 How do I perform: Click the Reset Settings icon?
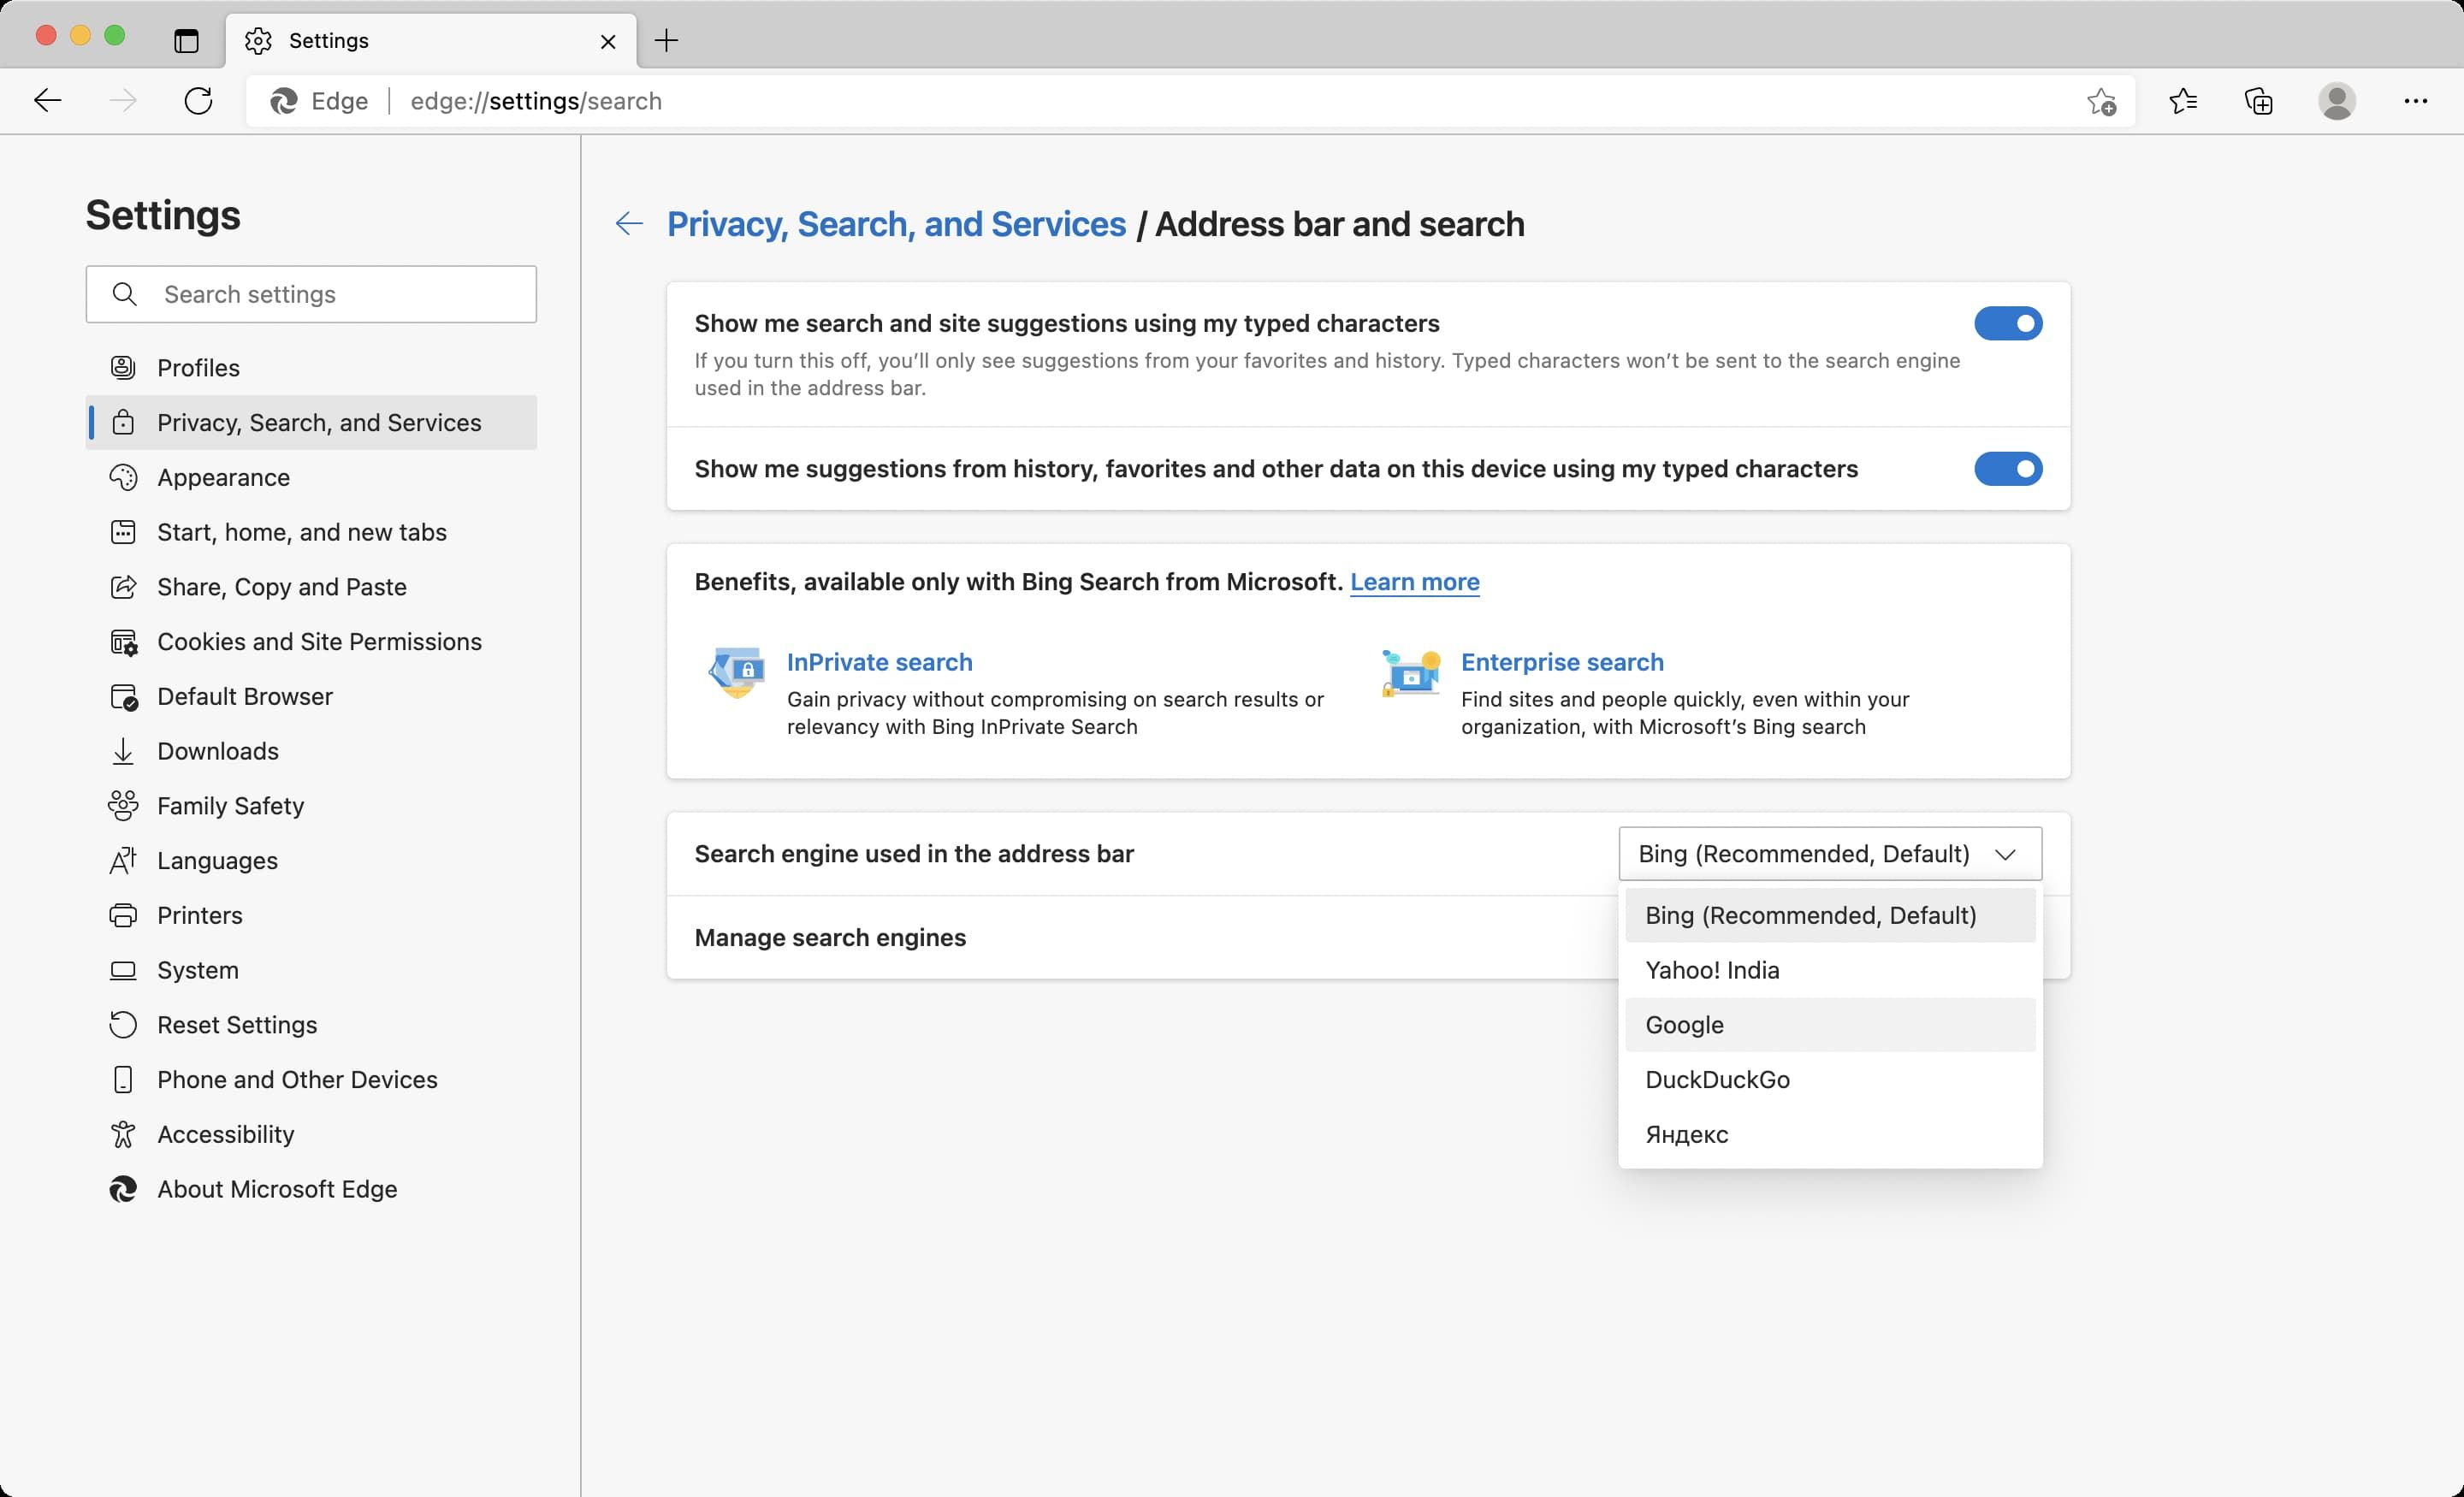tap(123, 1025)
